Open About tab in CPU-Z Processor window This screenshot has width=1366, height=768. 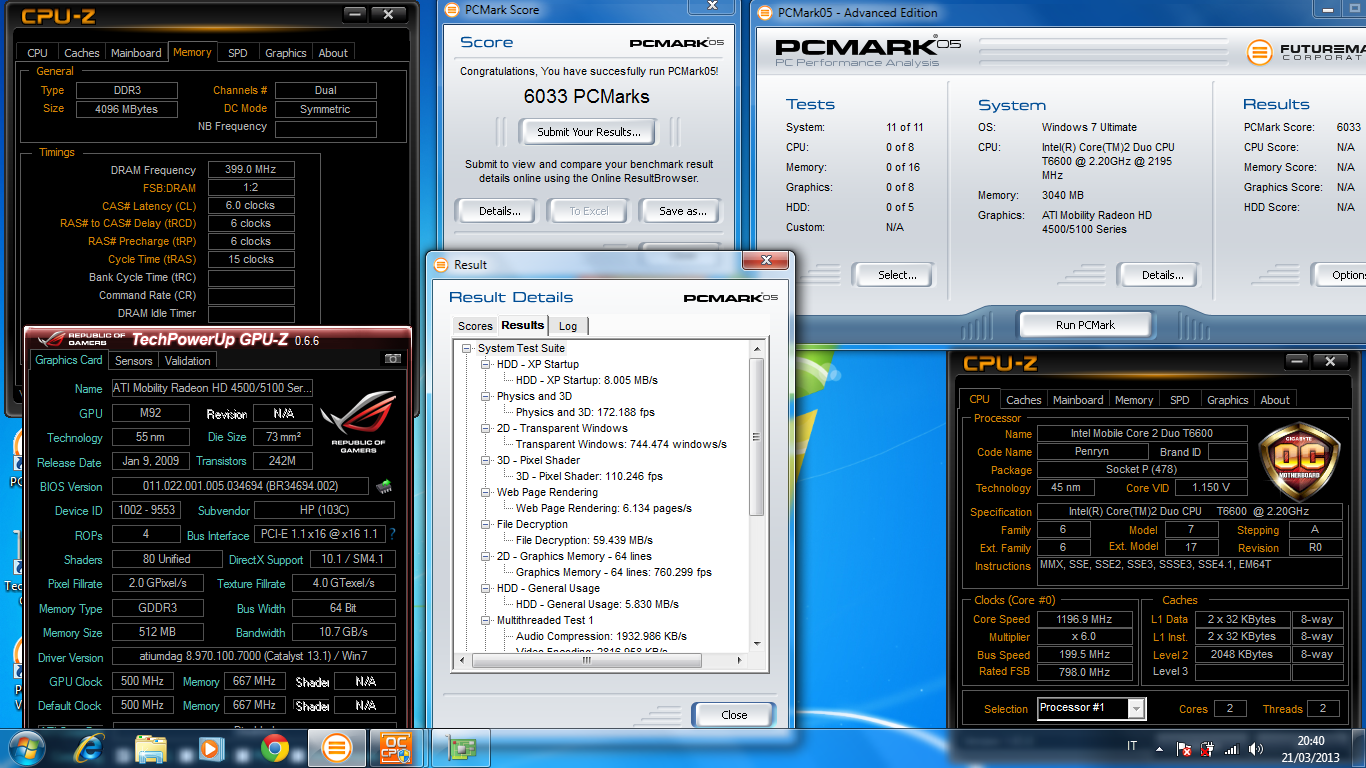click(x=1275, y=400)
